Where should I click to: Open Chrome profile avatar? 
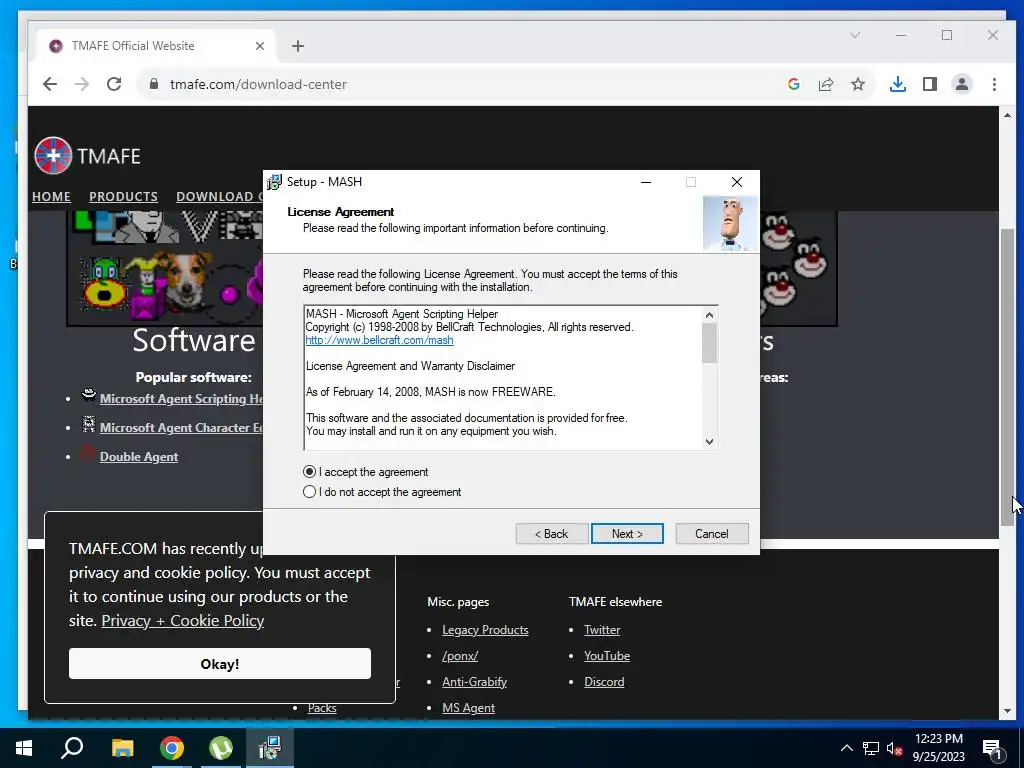coord(962,84)
